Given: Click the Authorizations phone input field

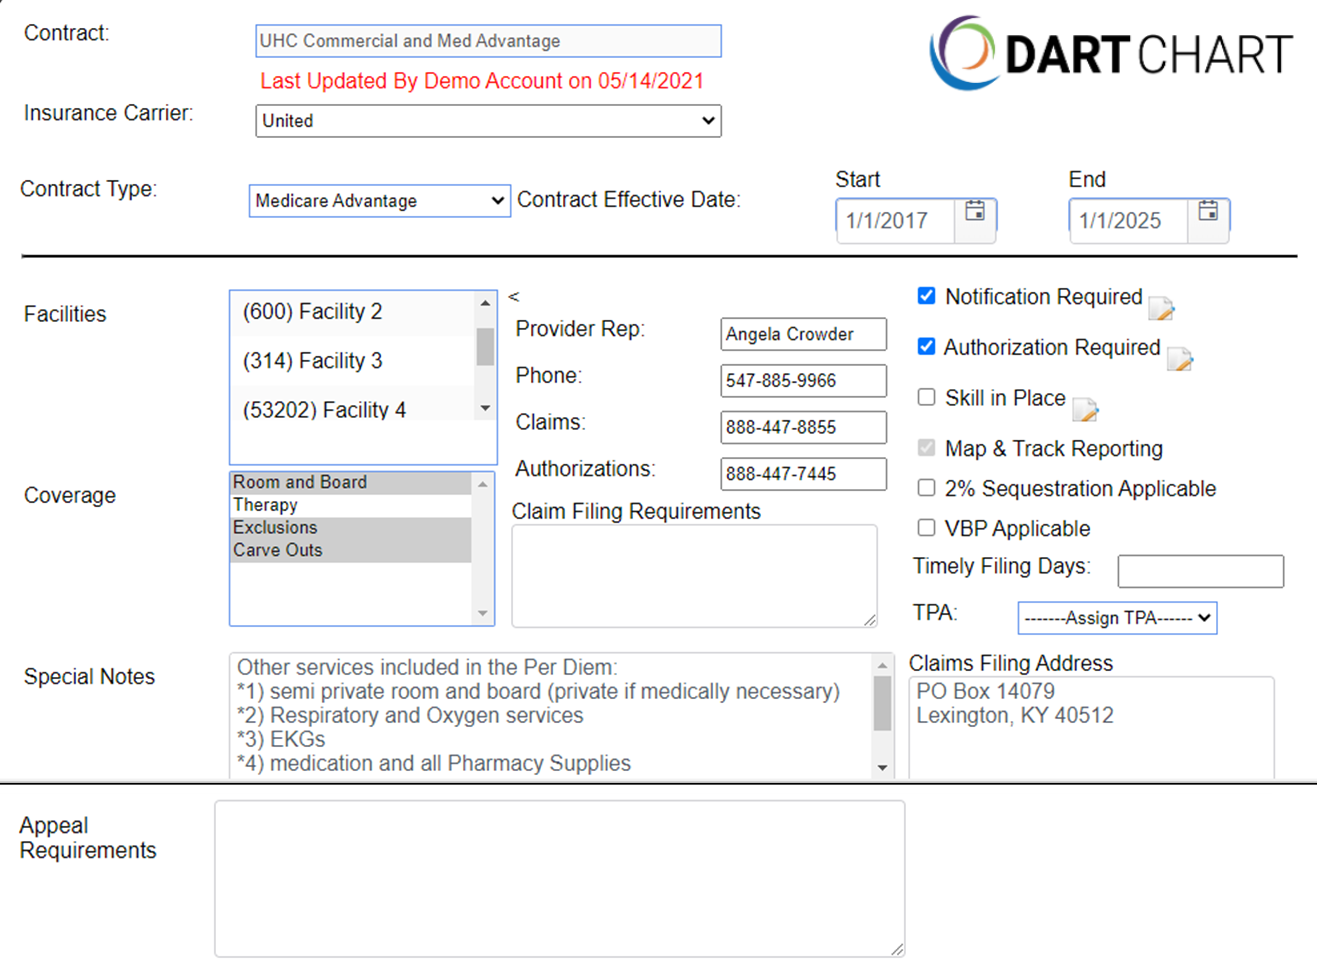Looking at the screenshot, I should click(803, 474).
